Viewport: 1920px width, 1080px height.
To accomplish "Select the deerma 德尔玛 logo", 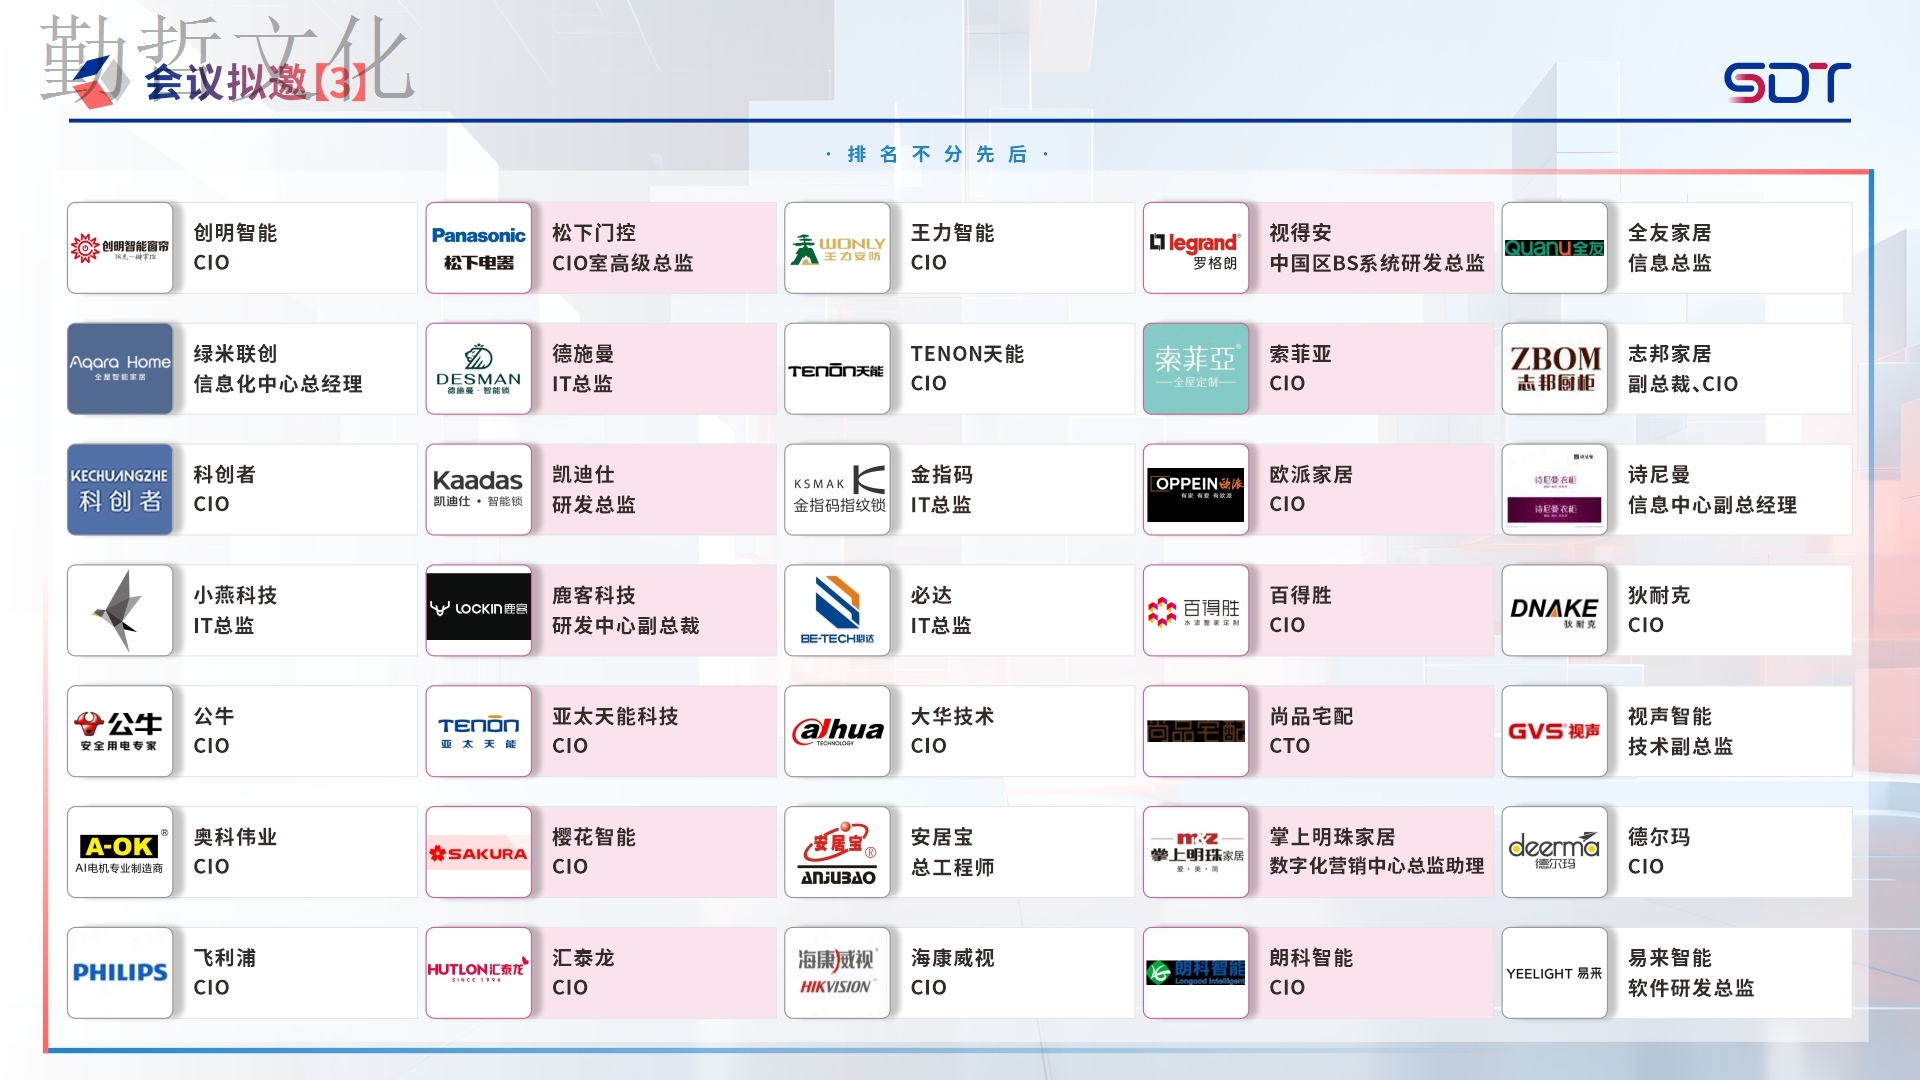I will (1554, 852).
